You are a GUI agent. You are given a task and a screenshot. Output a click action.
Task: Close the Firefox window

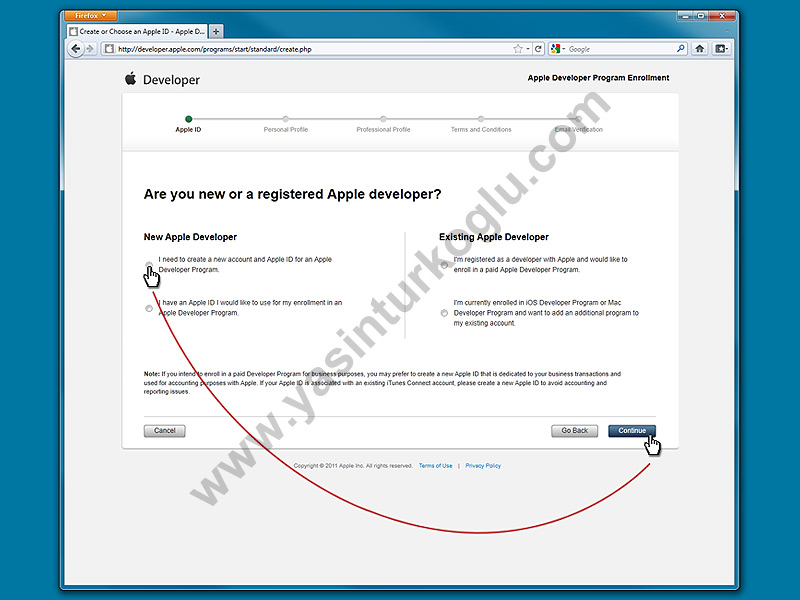point(722,16)
